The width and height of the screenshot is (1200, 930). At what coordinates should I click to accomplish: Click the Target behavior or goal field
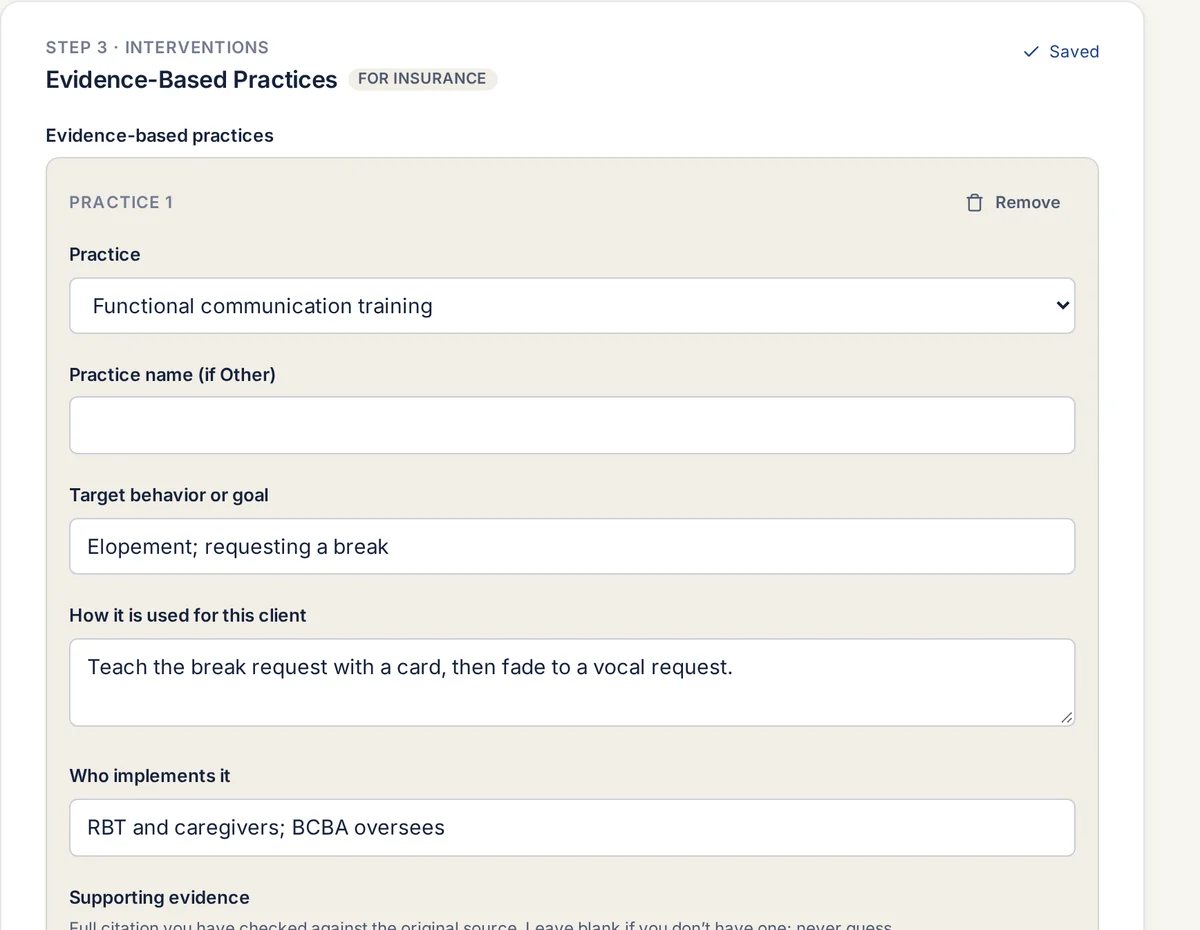[x=572, y=547]
